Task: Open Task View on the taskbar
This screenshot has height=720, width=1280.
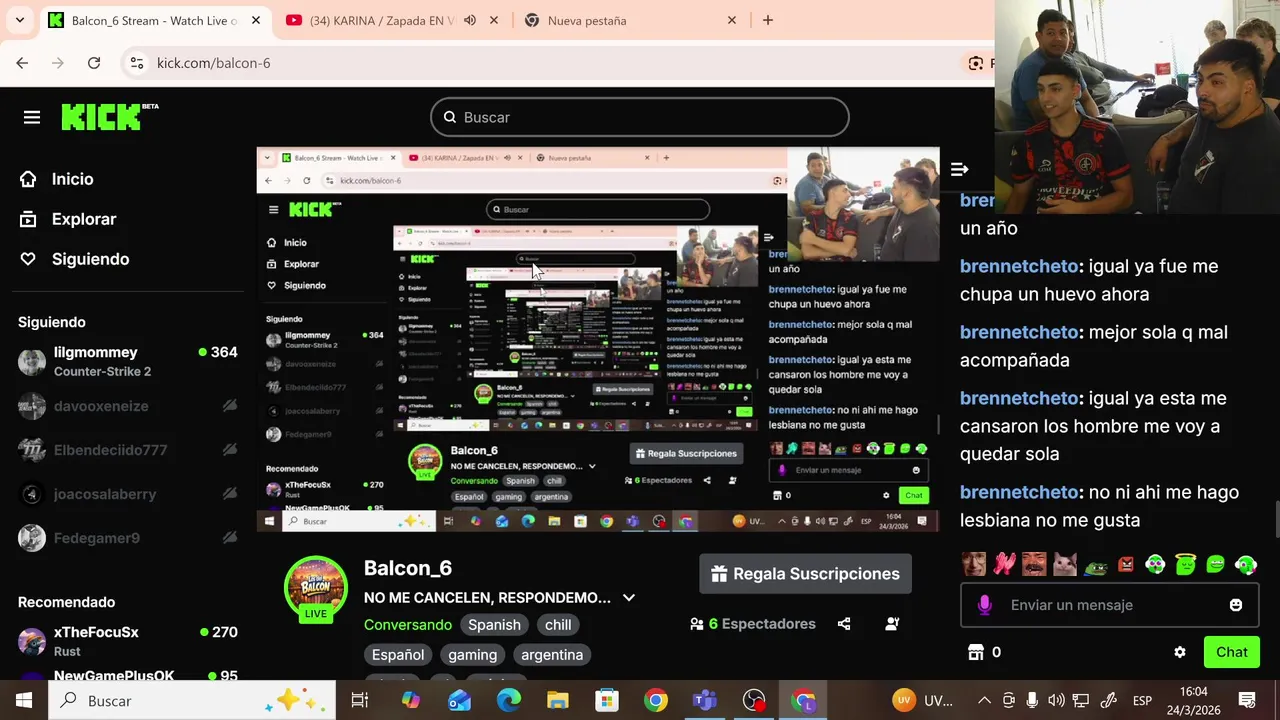Action: (x=360, y=700)
